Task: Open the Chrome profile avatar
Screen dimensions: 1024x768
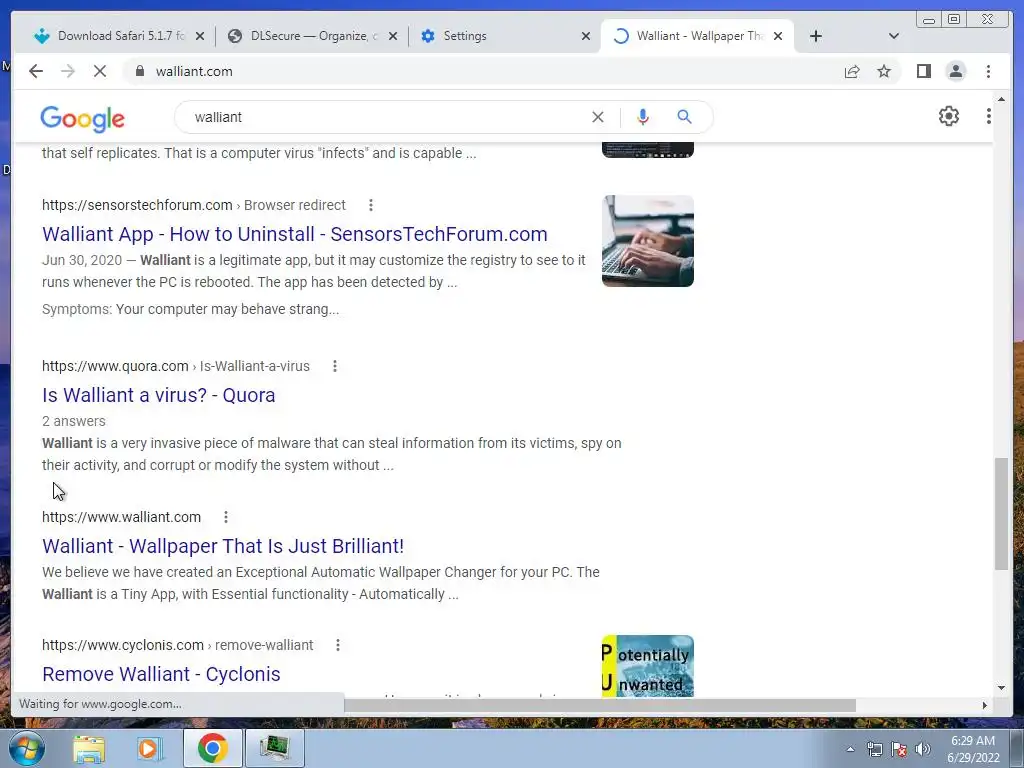Action: tap(955, 71)
